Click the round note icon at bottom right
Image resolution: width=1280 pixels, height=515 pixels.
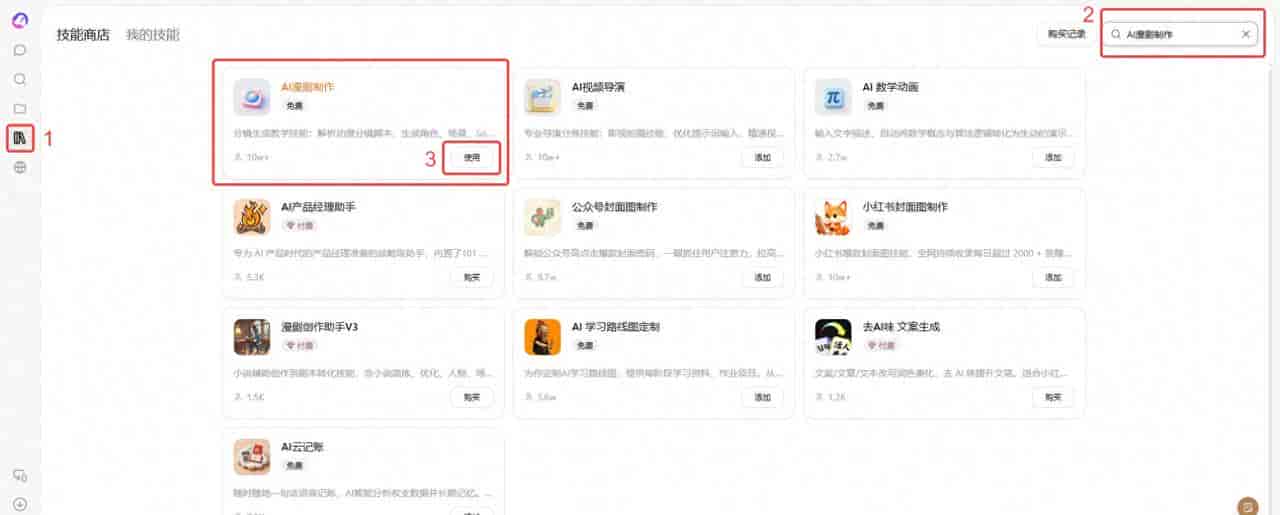tap(1247, 505)
